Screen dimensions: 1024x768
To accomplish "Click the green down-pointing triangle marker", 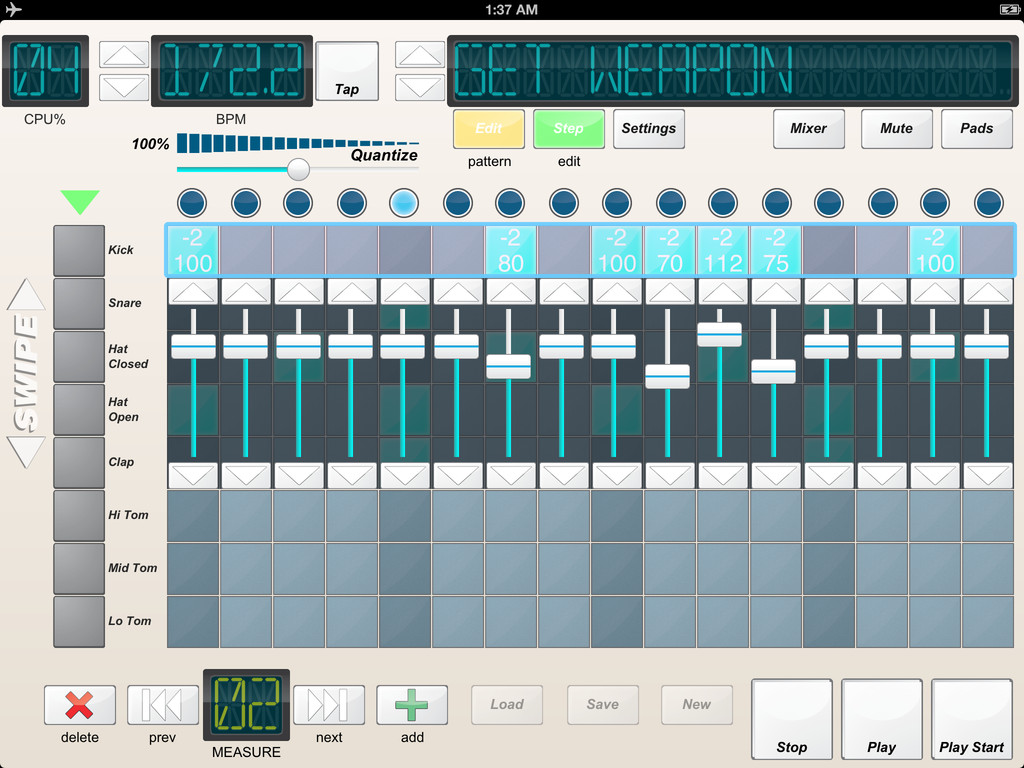I will [80, 202].
